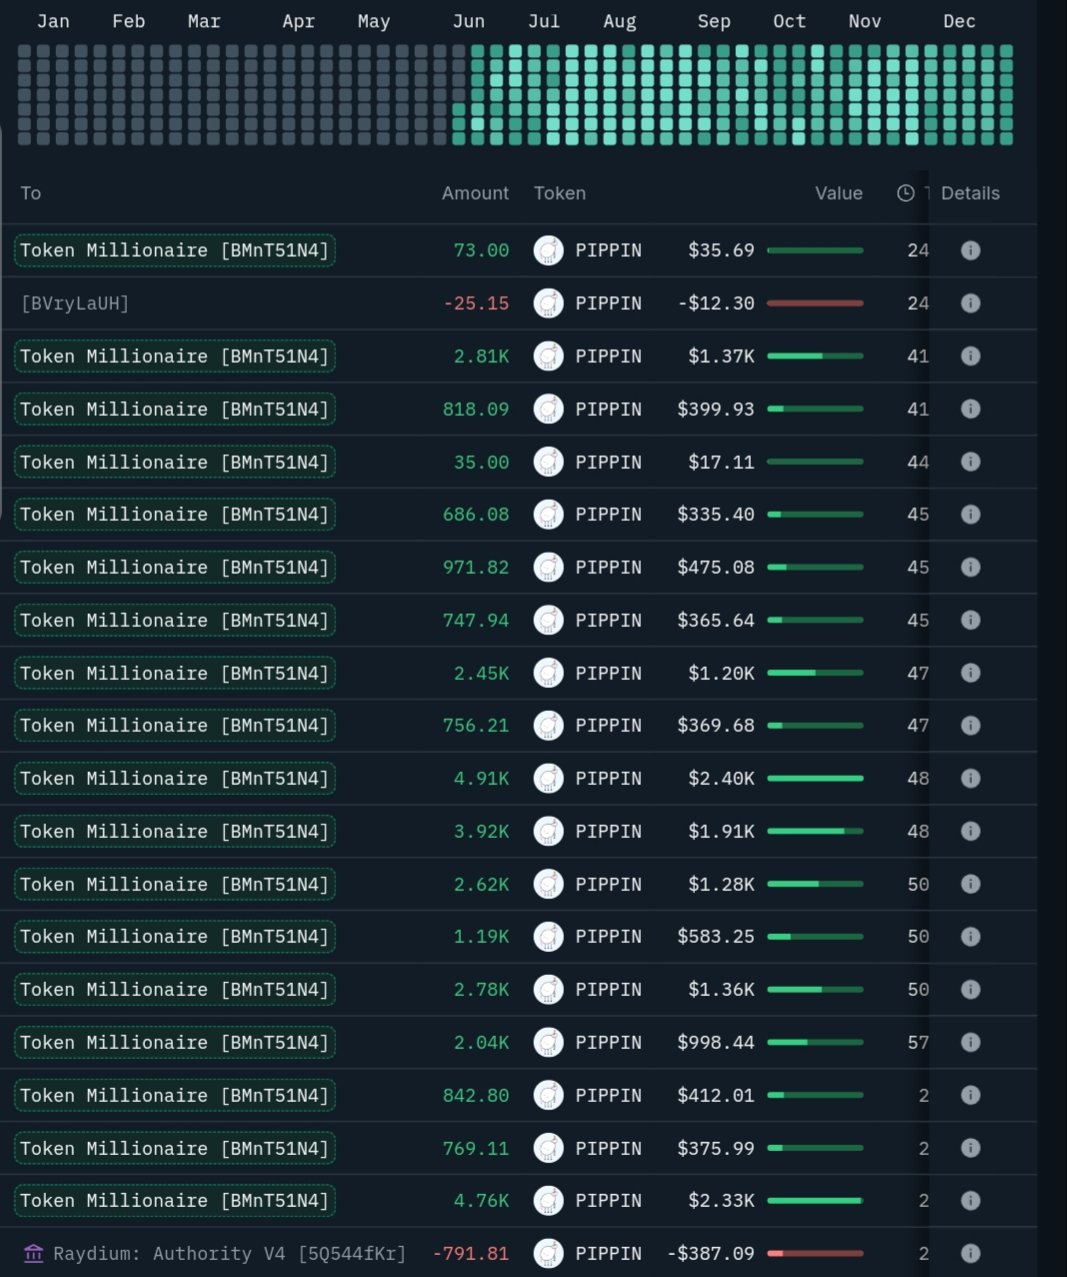Open the [BVryLaUH] address link

[75, 303]
